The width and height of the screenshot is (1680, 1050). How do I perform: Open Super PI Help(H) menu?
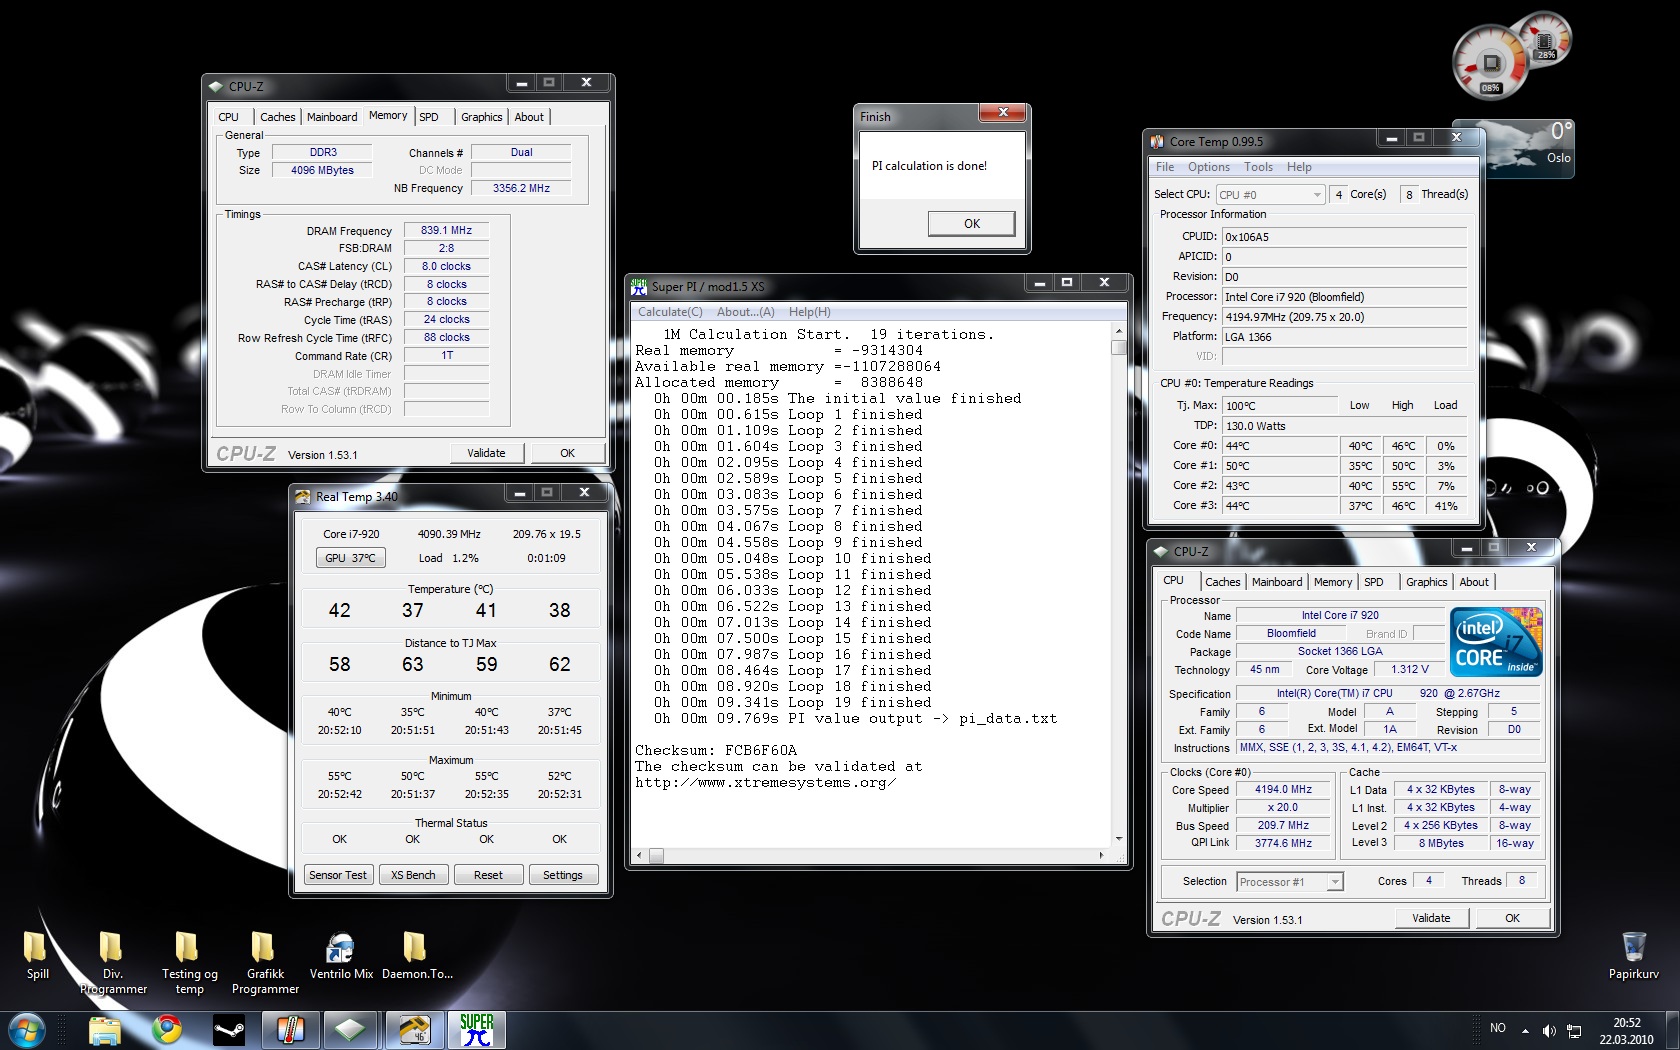[x=809, y=312]
